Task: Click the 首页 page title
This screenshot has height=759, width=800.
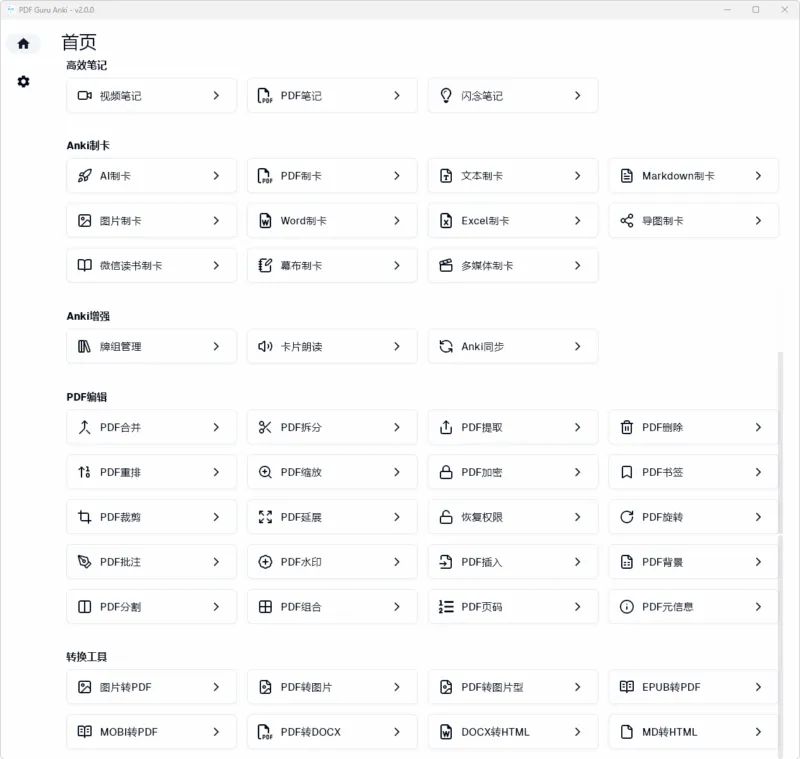Action: 79,42
